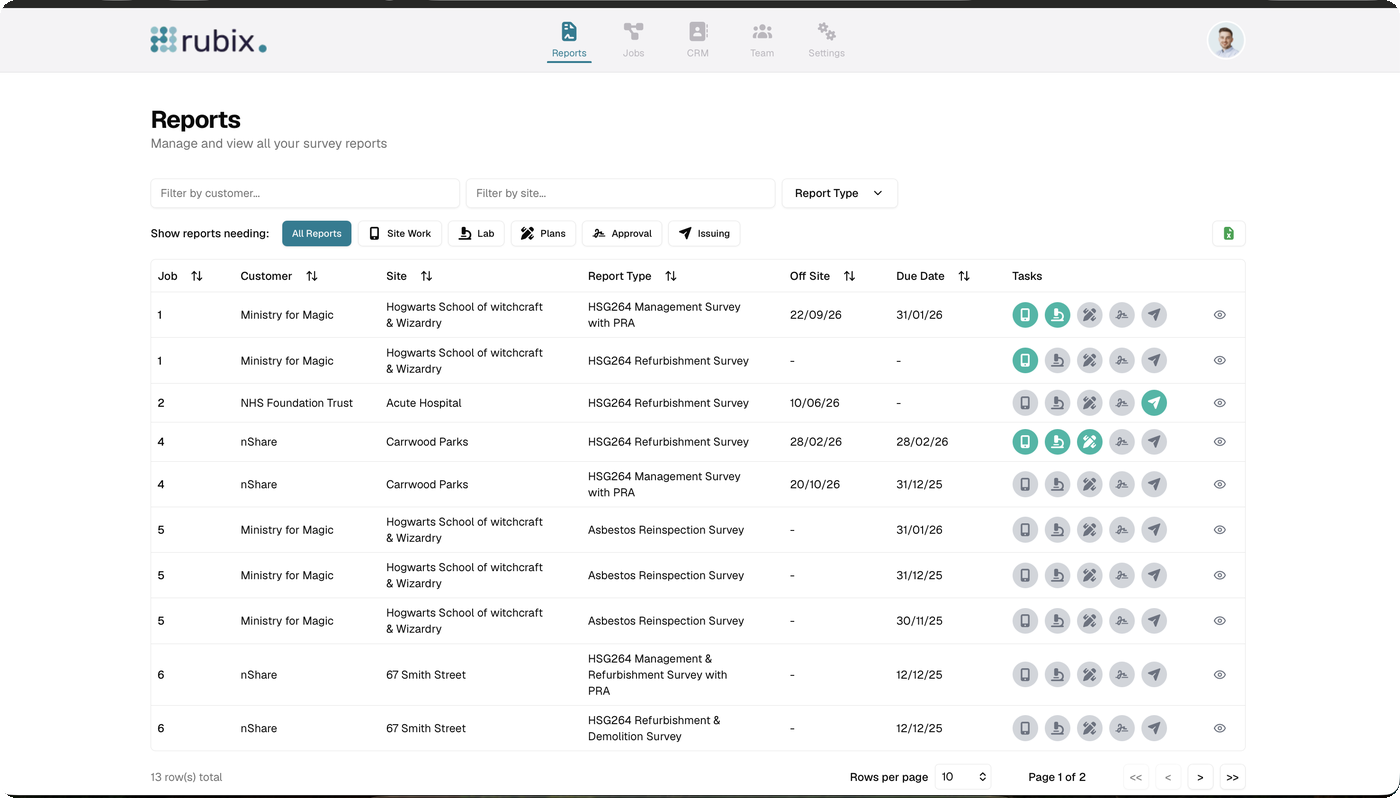This screenshot has width=1400, height=798.
Task: View the 22/09/26 Management Survey report eye icon
Action: coord(1220,315)
